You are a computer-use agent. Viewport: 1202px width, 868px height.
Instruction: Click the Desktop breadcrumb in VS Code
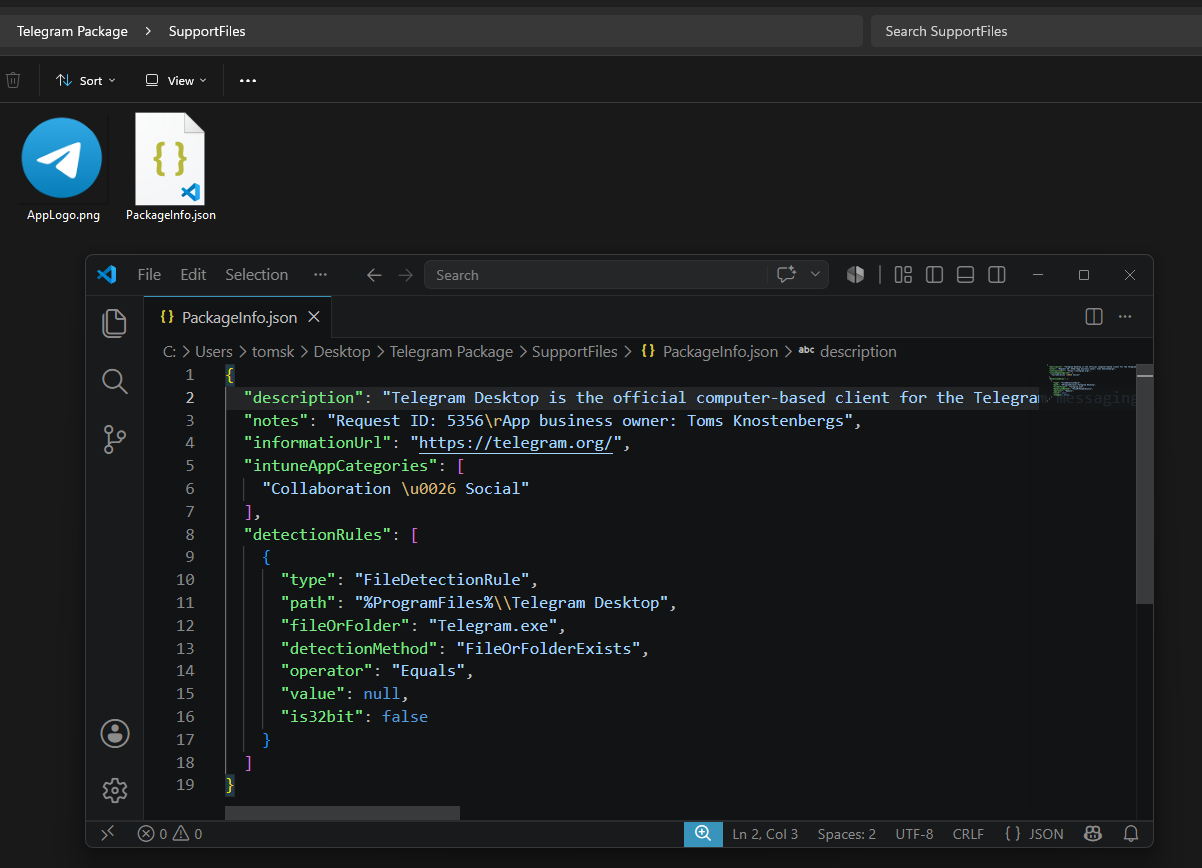click(342, 352)
